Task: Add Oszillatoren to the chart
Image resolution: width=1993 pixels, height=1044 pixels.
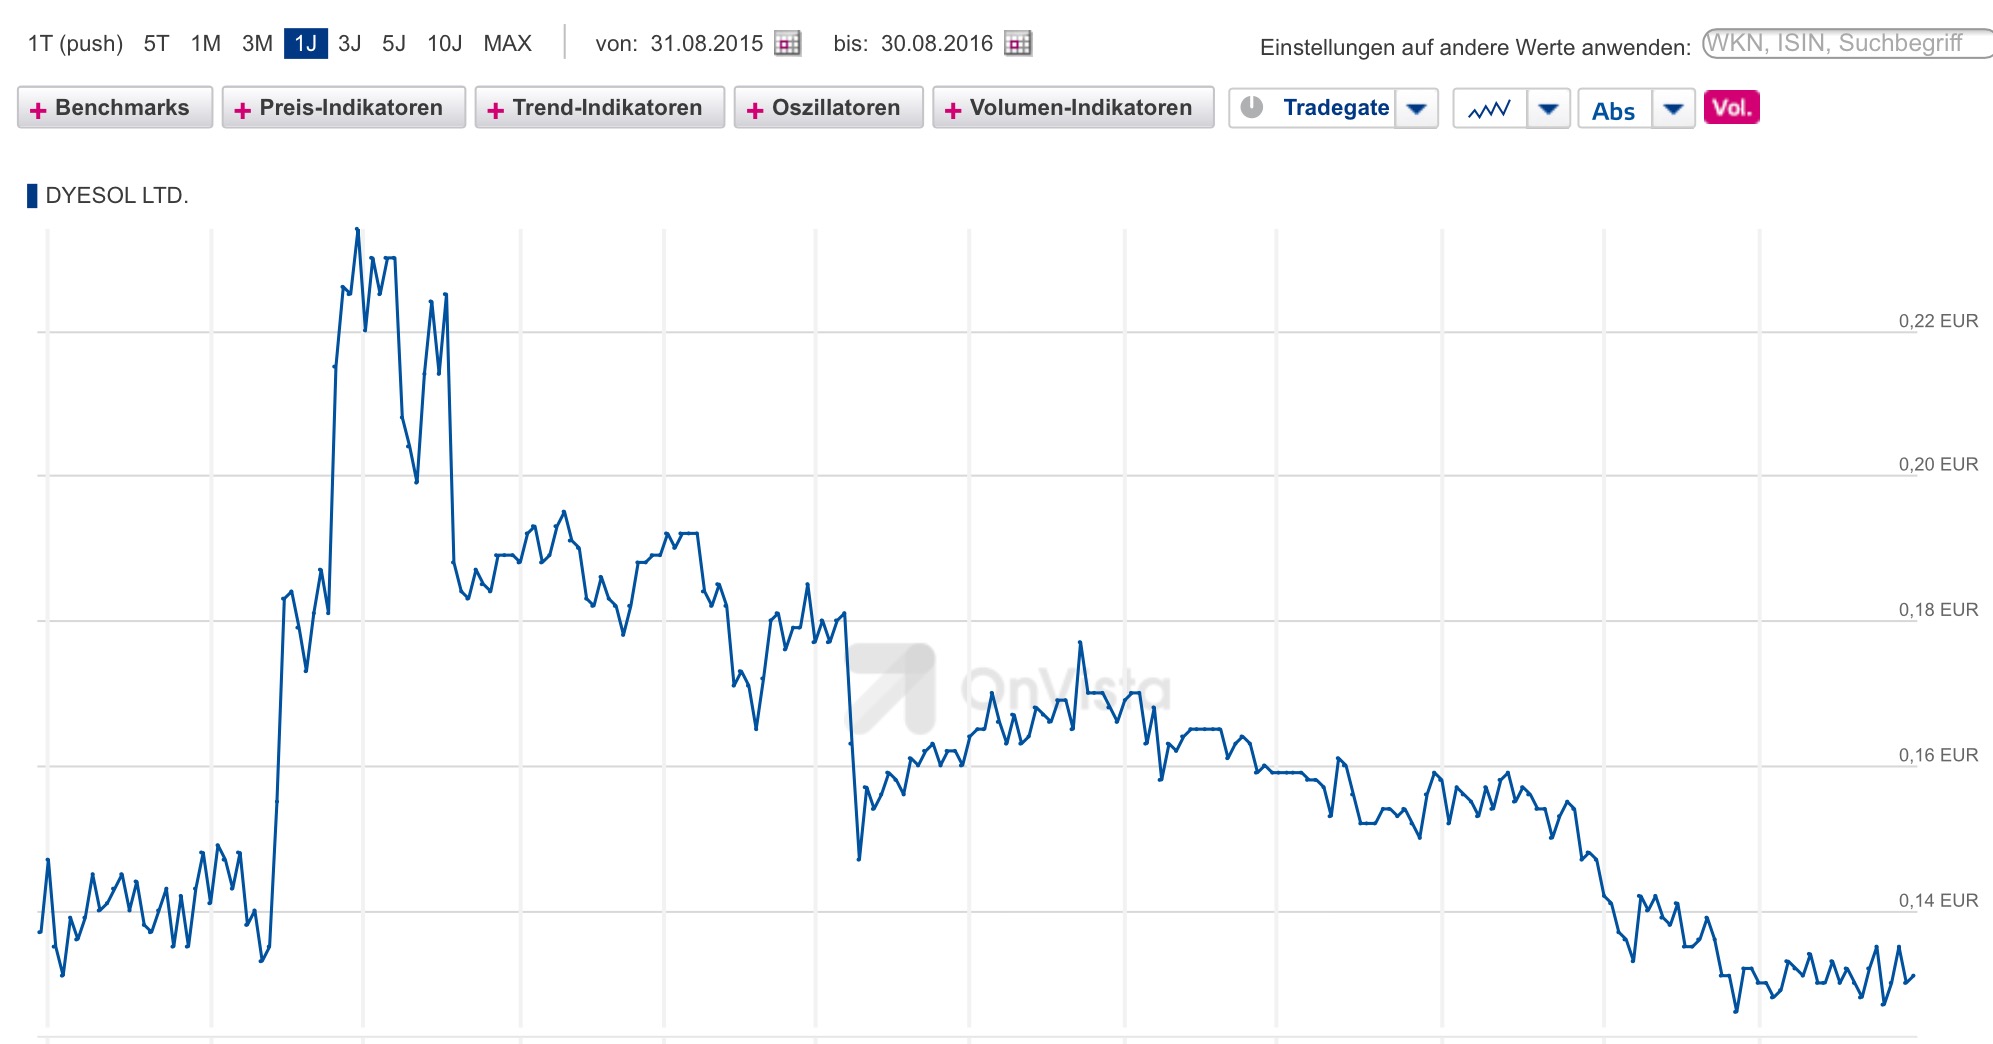Action: click(x=828, y=107)
